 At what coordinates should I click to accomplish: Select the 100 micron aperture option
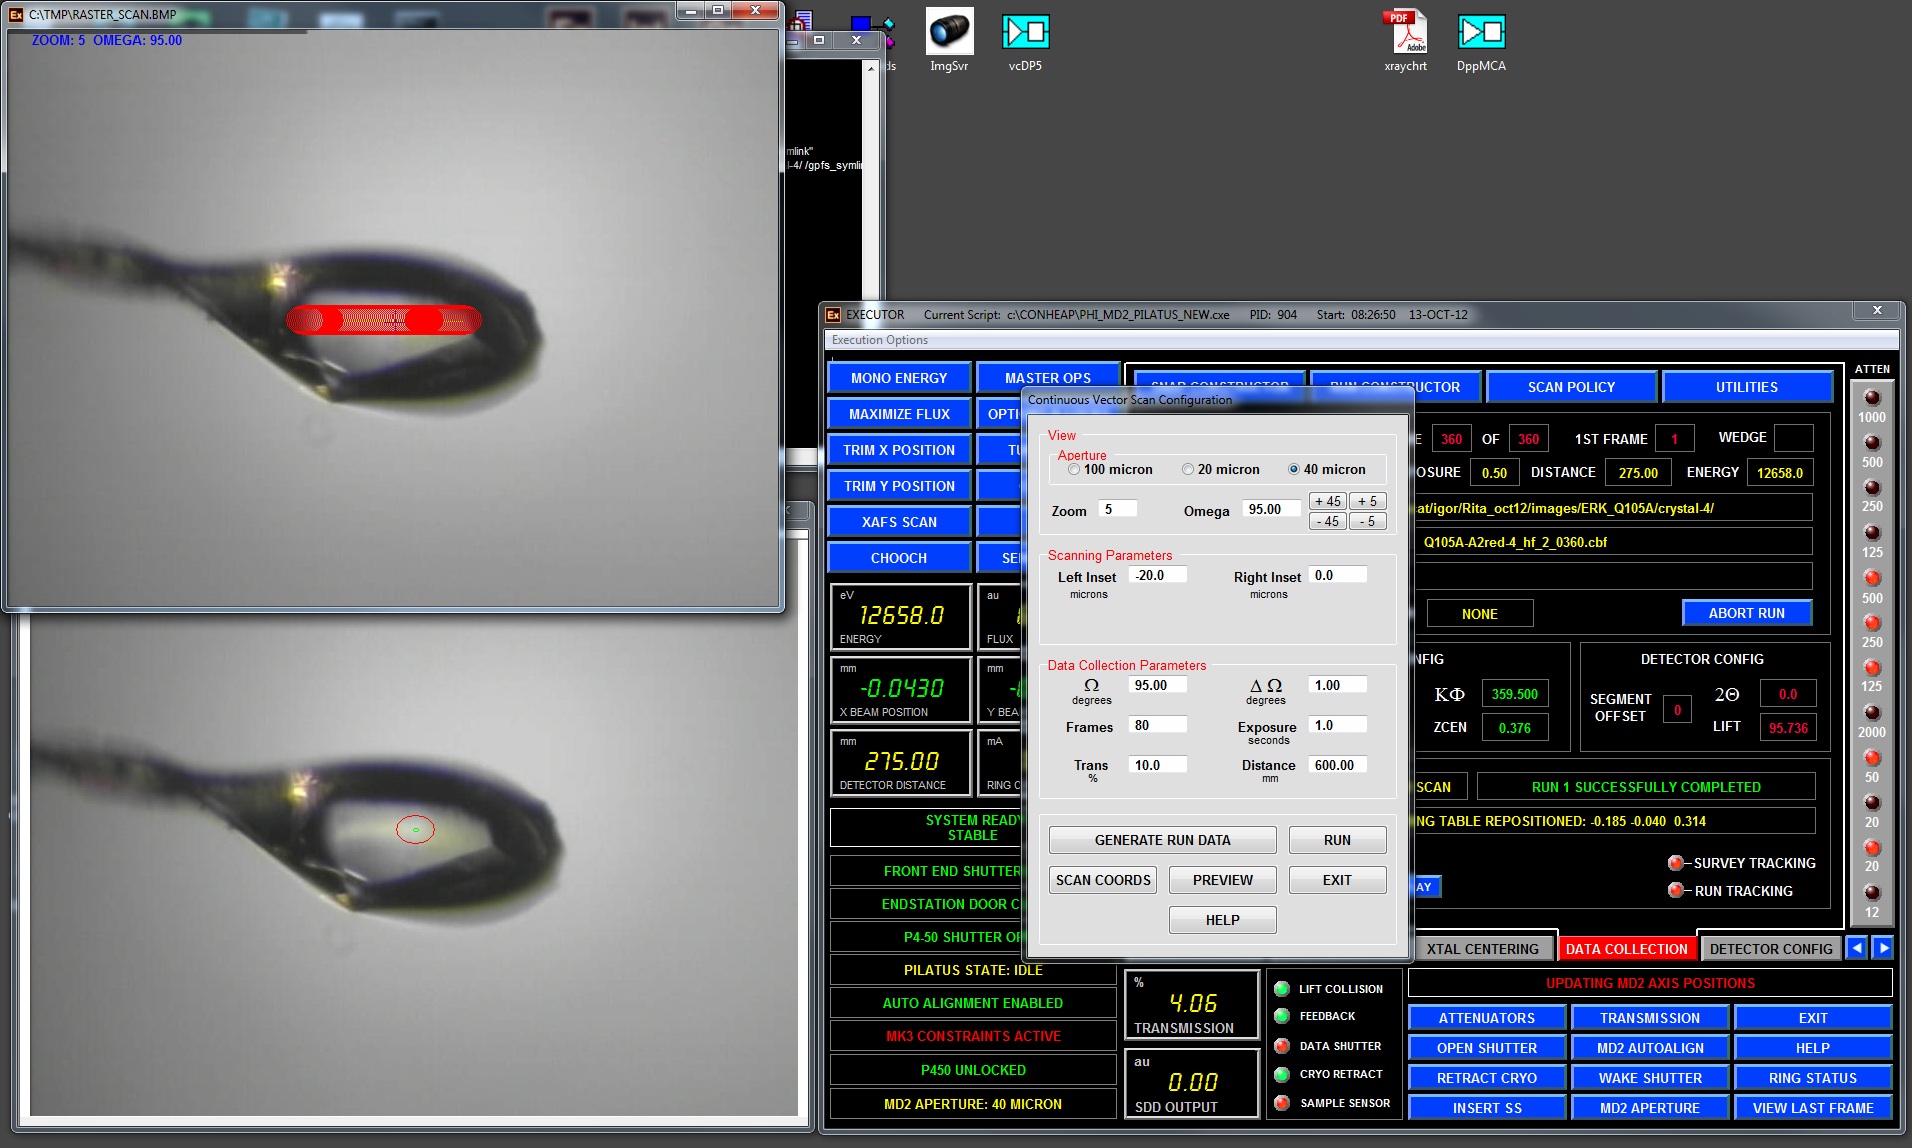point(1074,470)
